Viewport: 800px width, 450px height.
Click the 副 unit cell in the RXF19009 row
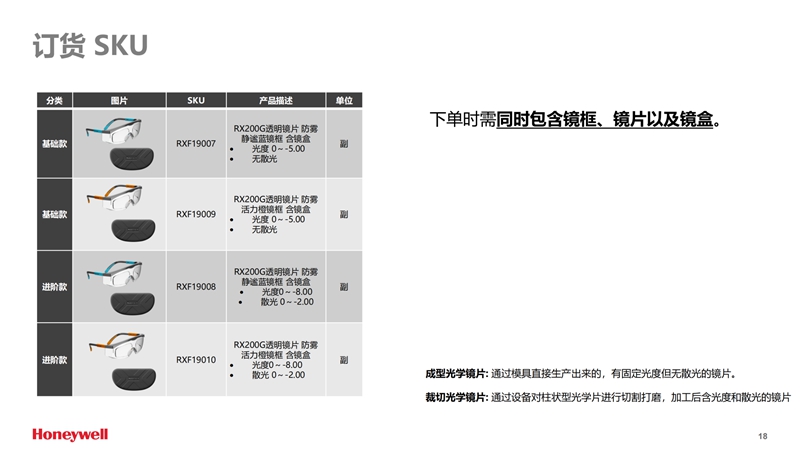point(344,214)
